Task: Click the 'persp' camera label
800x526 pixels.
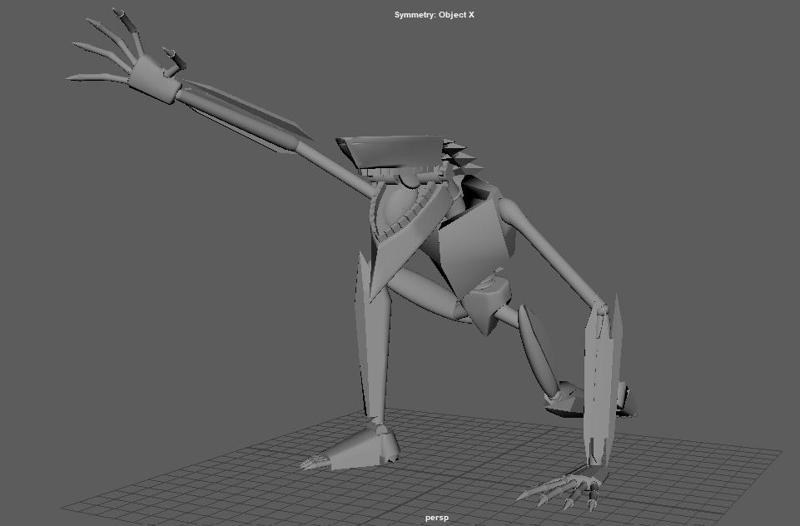Action: pos(437,517)
